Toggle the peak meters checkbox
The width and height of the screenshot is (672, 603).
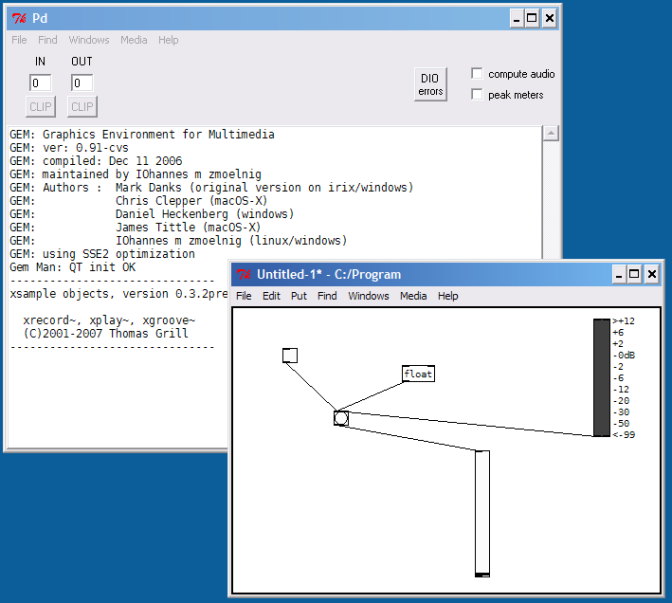click(x=477, y=94)
